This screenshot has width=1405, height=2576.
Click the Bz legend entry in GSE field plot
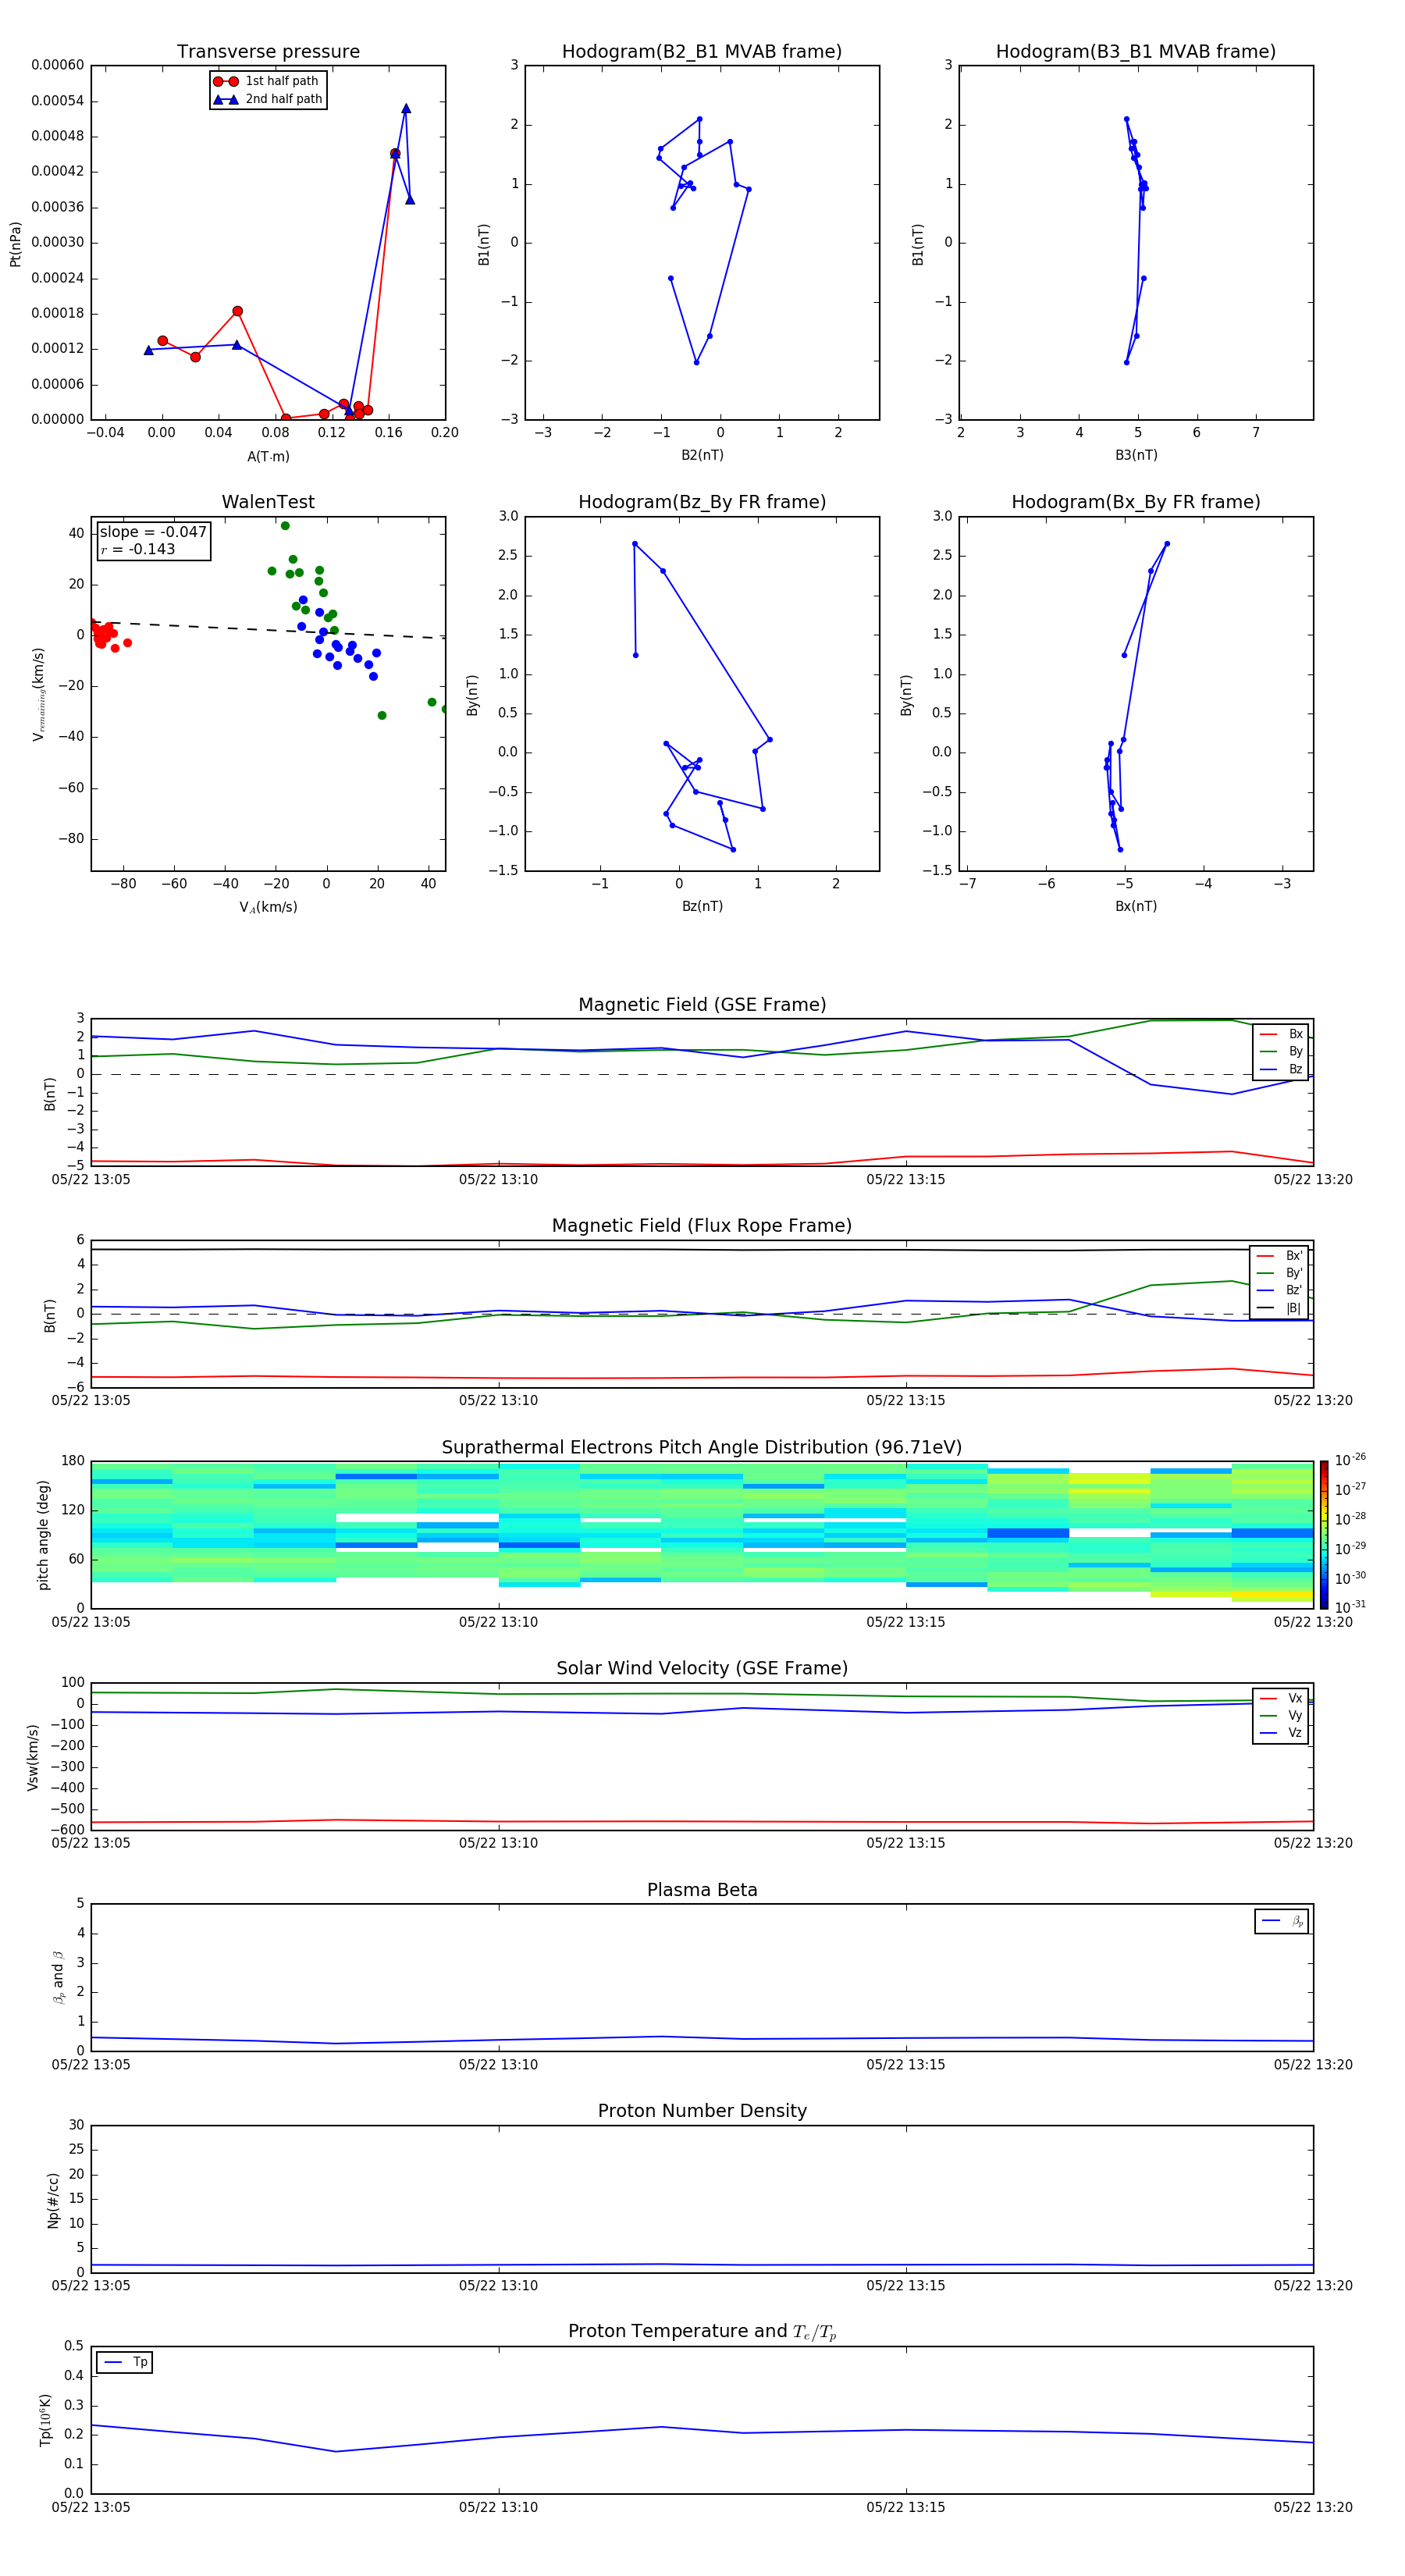click(x=1281, y=1069)
